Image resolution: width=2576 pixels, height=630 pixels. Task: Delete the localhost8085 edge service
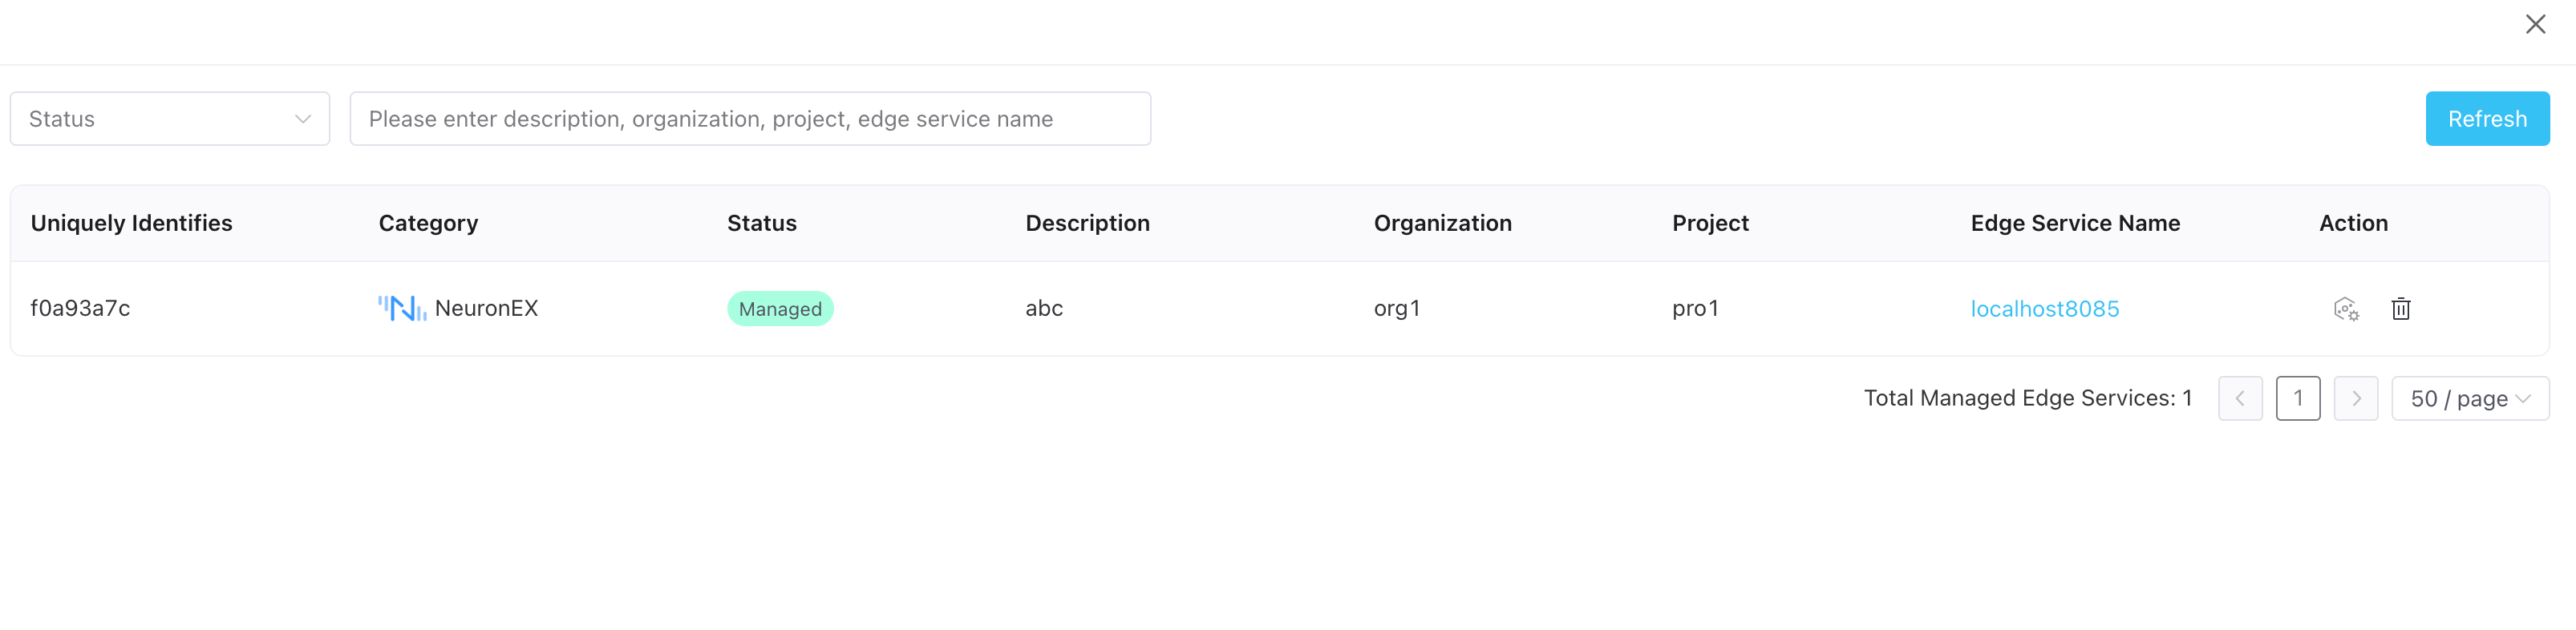coord(2401,309)
